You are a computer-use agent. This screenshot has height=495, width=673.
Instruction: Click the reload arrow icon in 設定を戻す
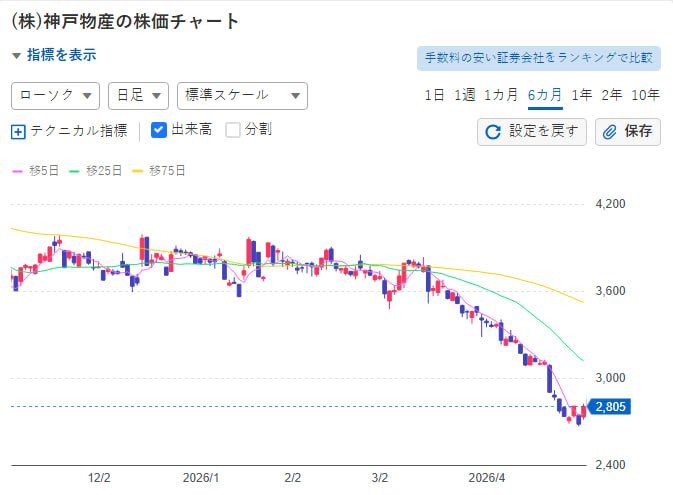pyautogui.click(x=493, y=132)
